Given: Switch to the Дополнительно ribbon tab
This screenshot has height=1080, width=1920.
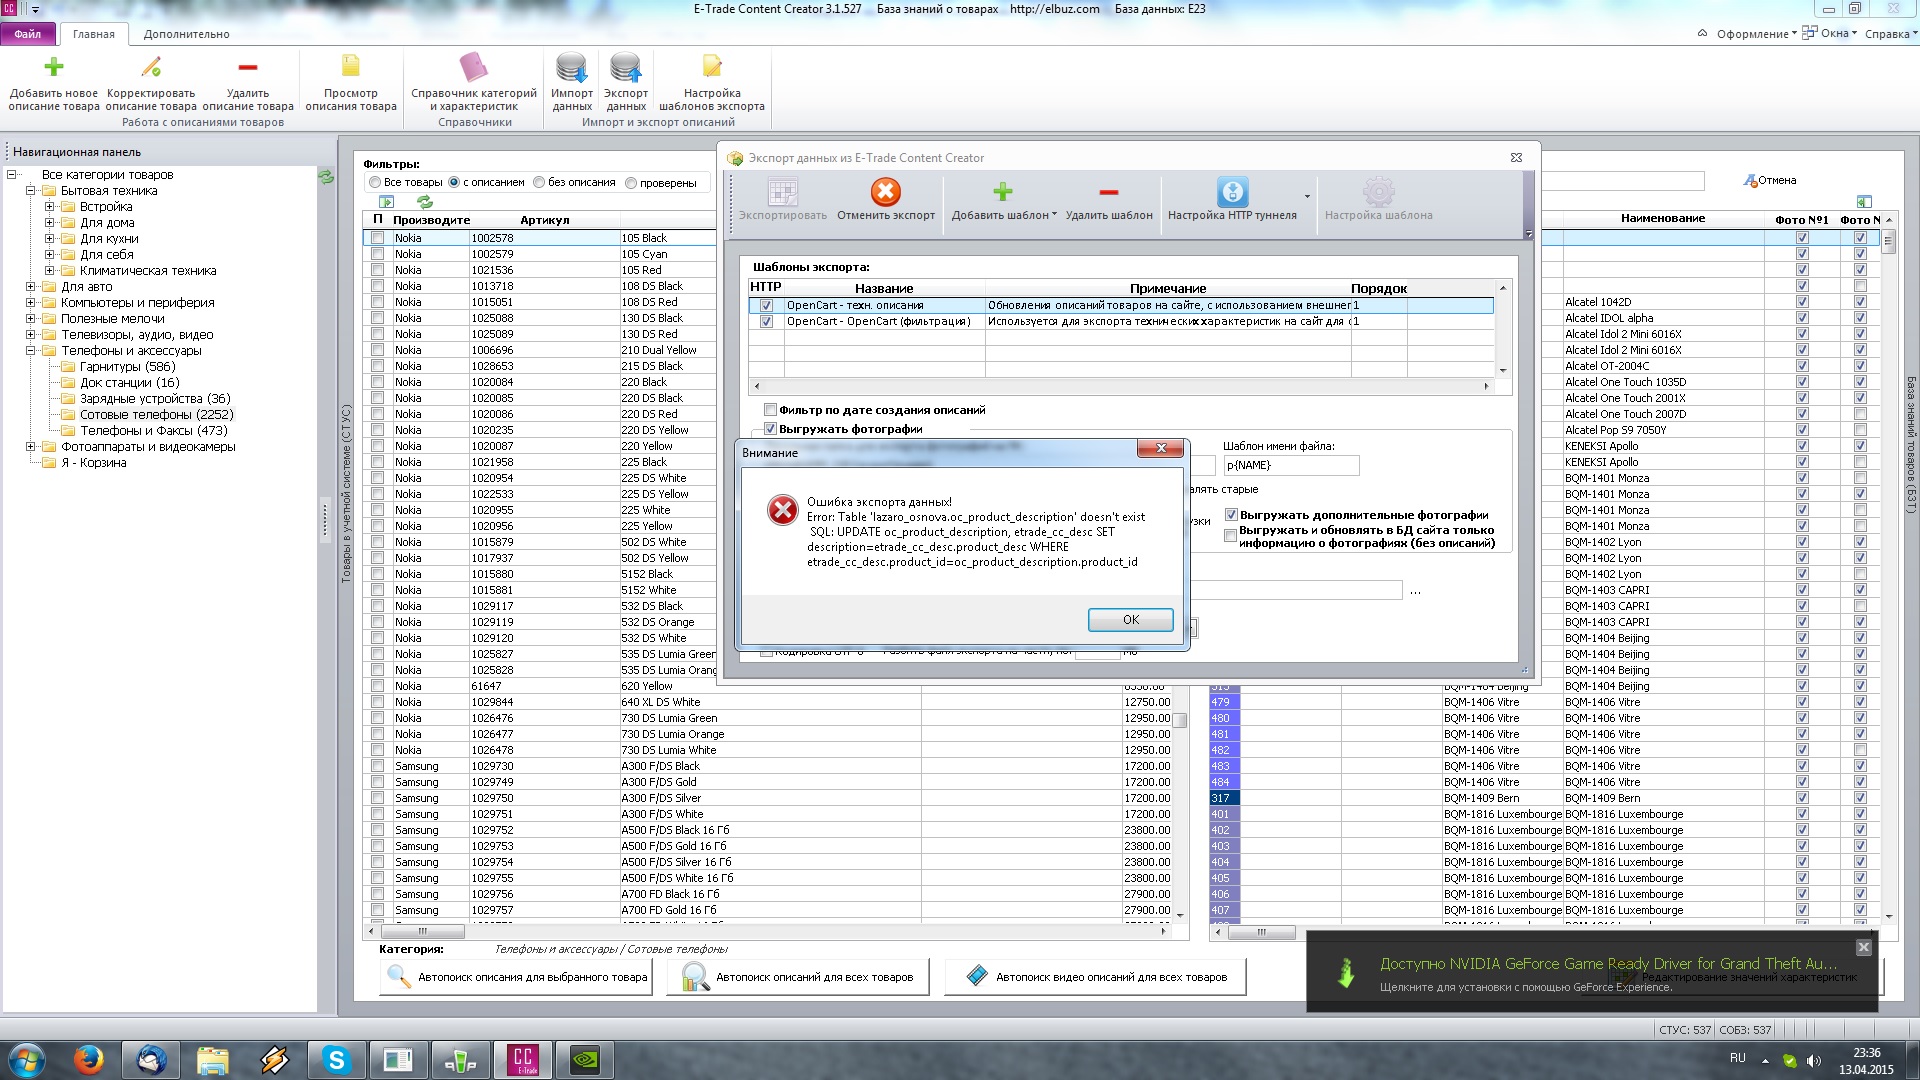Looking at the screenshot, I should (x=186, y=34).
